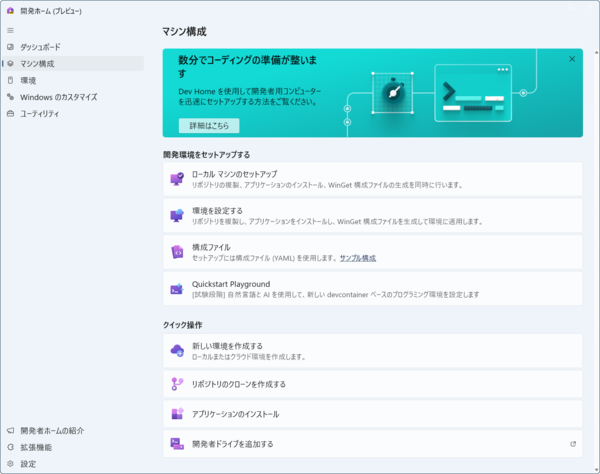
Task: Open the サンプル構成 link
Action: pos(358,258)
